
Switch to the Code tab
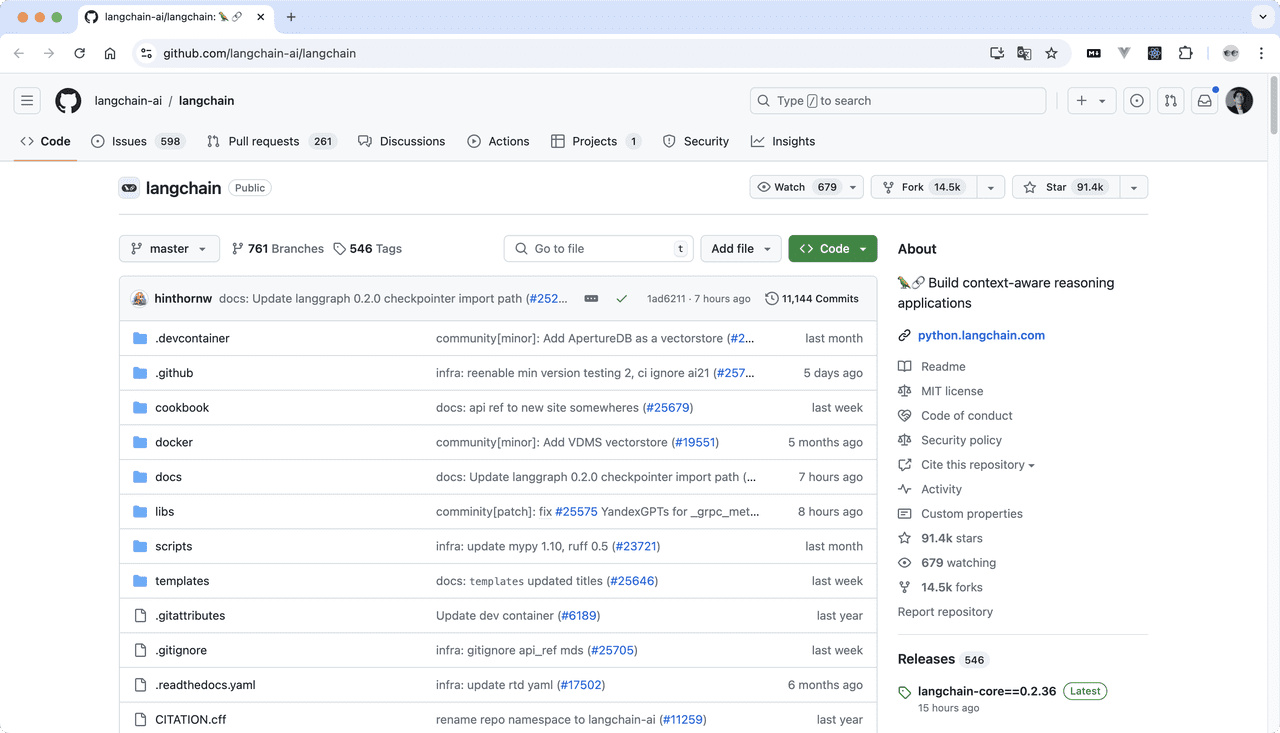click(45, 141)
